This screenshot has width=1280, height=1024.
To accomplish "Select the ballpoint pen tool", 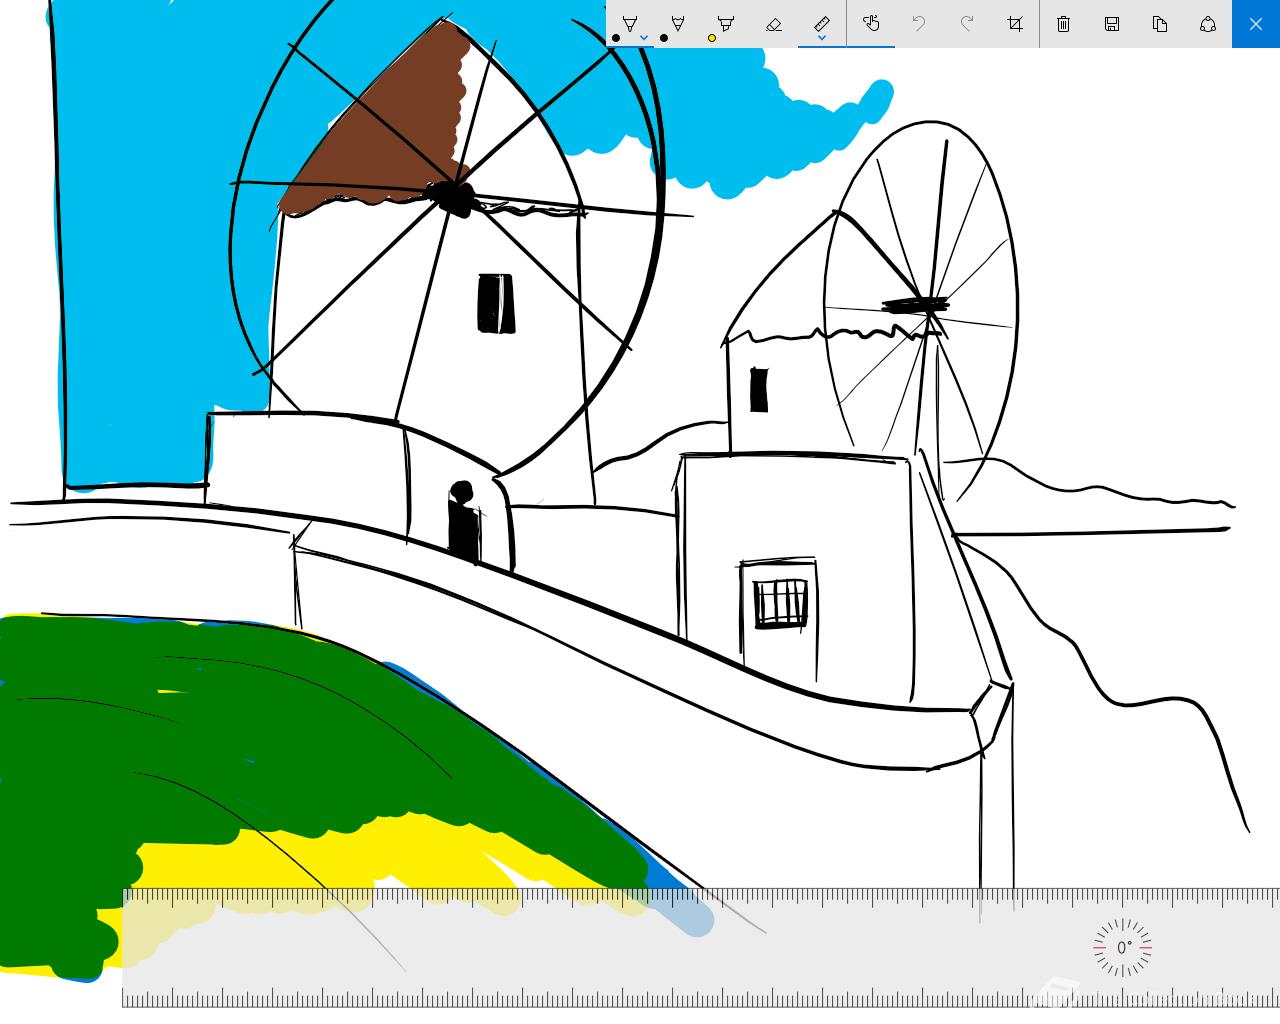I will pyautogui.click(x=630, y=23).
